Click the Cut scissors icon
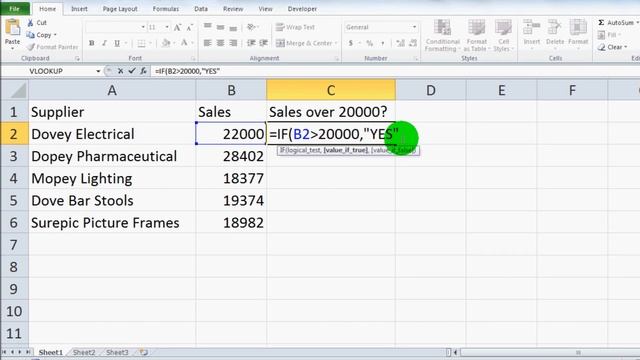The width and height of the screenshot is (640, 360). coord(31,23)
